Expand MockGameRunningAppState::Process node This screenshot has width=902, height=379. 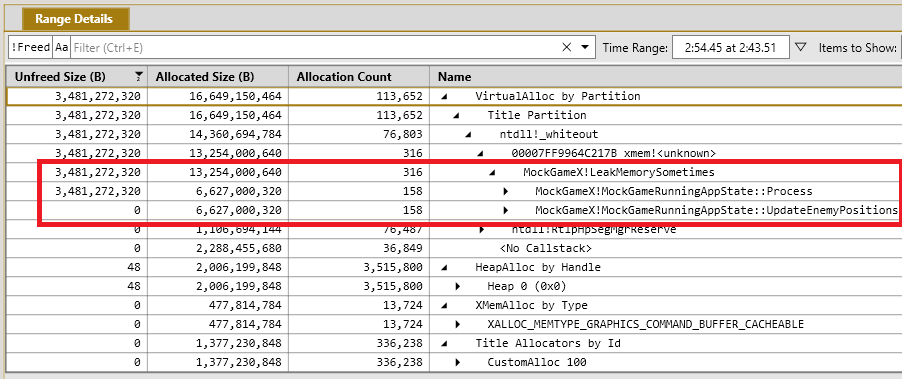tap(505, 191)
